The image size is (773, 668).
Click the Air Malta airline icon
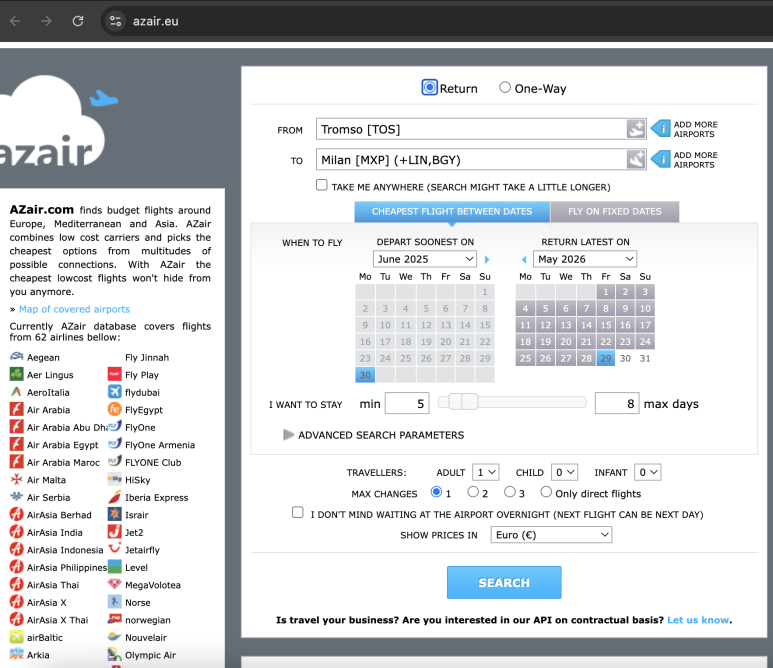pos(16,480)
